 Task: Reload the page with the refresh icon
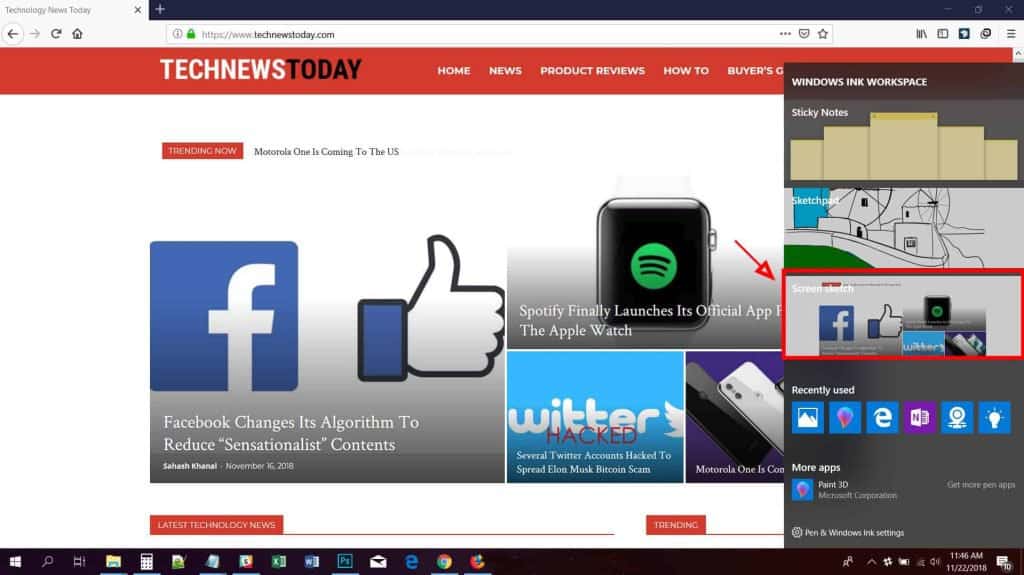click(56, 34)
